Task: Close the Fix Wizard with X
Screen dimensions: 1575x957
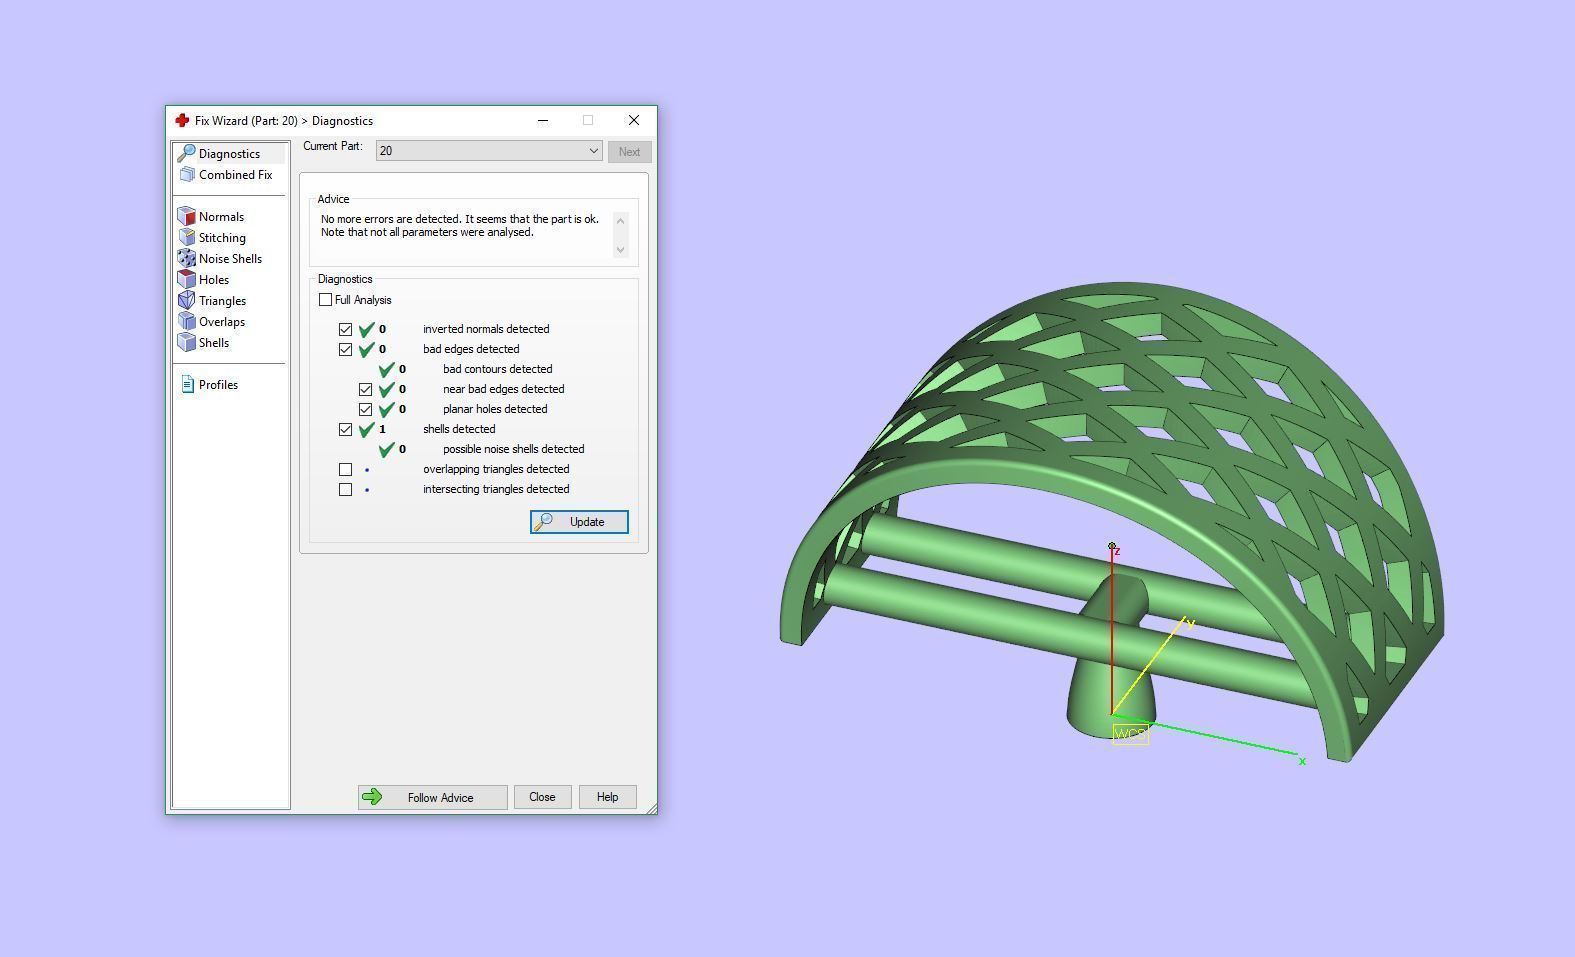Action: pyautogui.click(x=634, y=120)
